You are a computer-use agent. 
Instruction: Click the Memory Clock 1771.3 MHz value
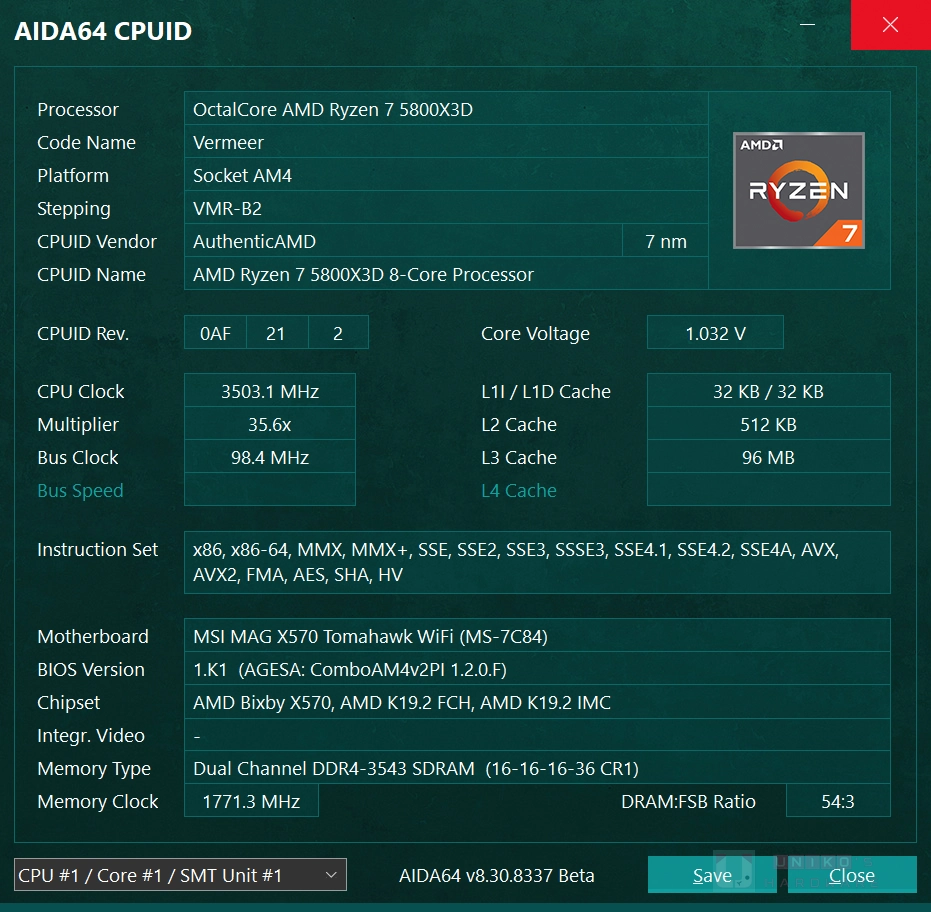251,801
